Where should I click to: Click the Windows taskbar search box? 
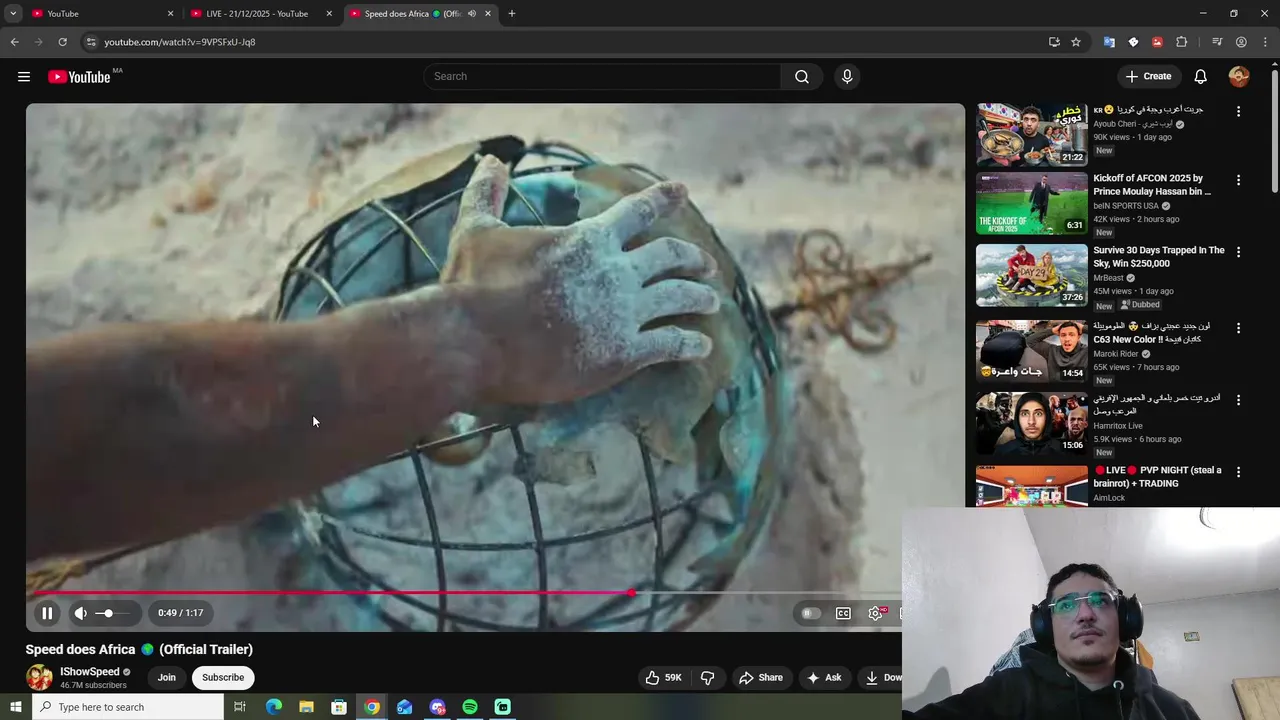(128, 707)
